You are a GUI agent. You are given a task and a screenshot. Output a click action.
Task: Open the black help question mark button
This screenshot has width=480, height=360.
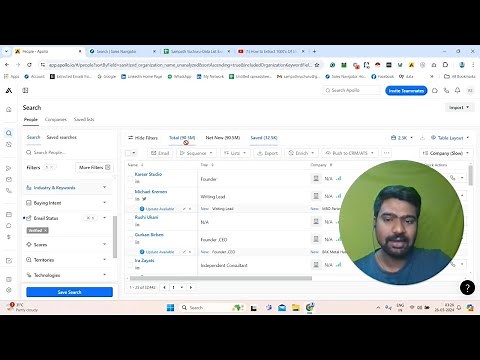pos(467,288)
